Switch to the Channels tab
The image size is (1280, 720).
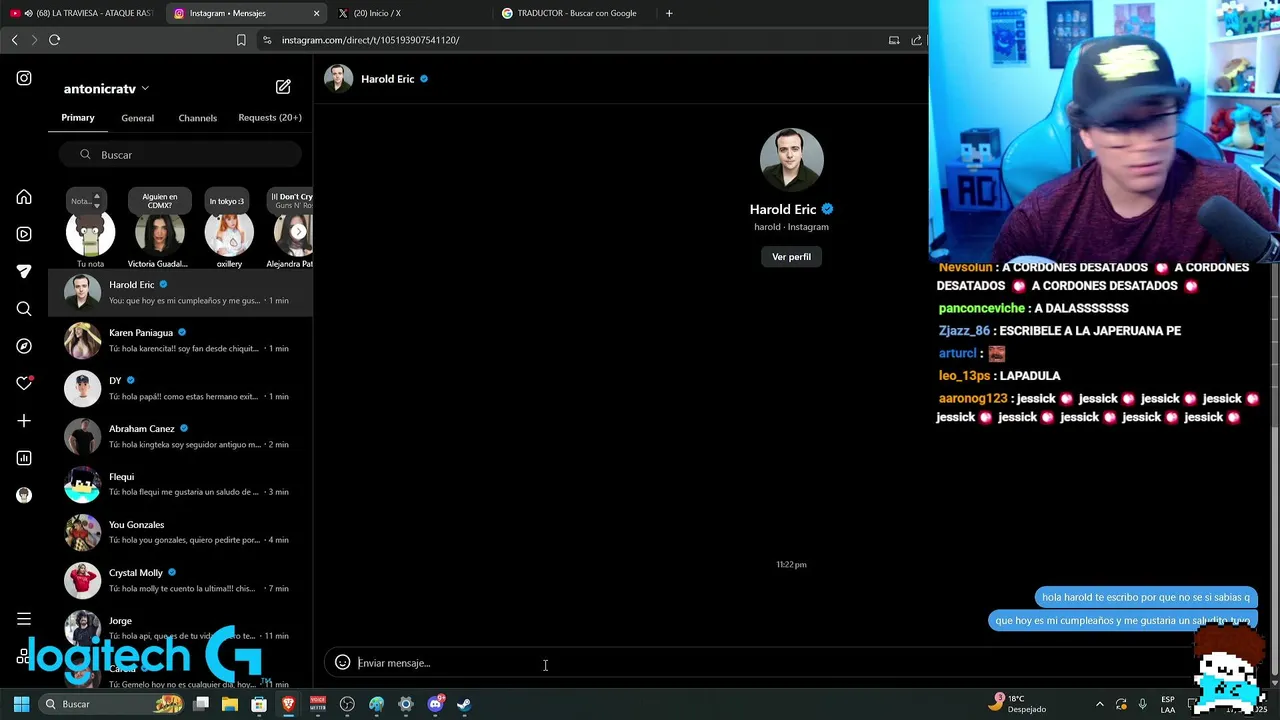(x=198, y=118)
